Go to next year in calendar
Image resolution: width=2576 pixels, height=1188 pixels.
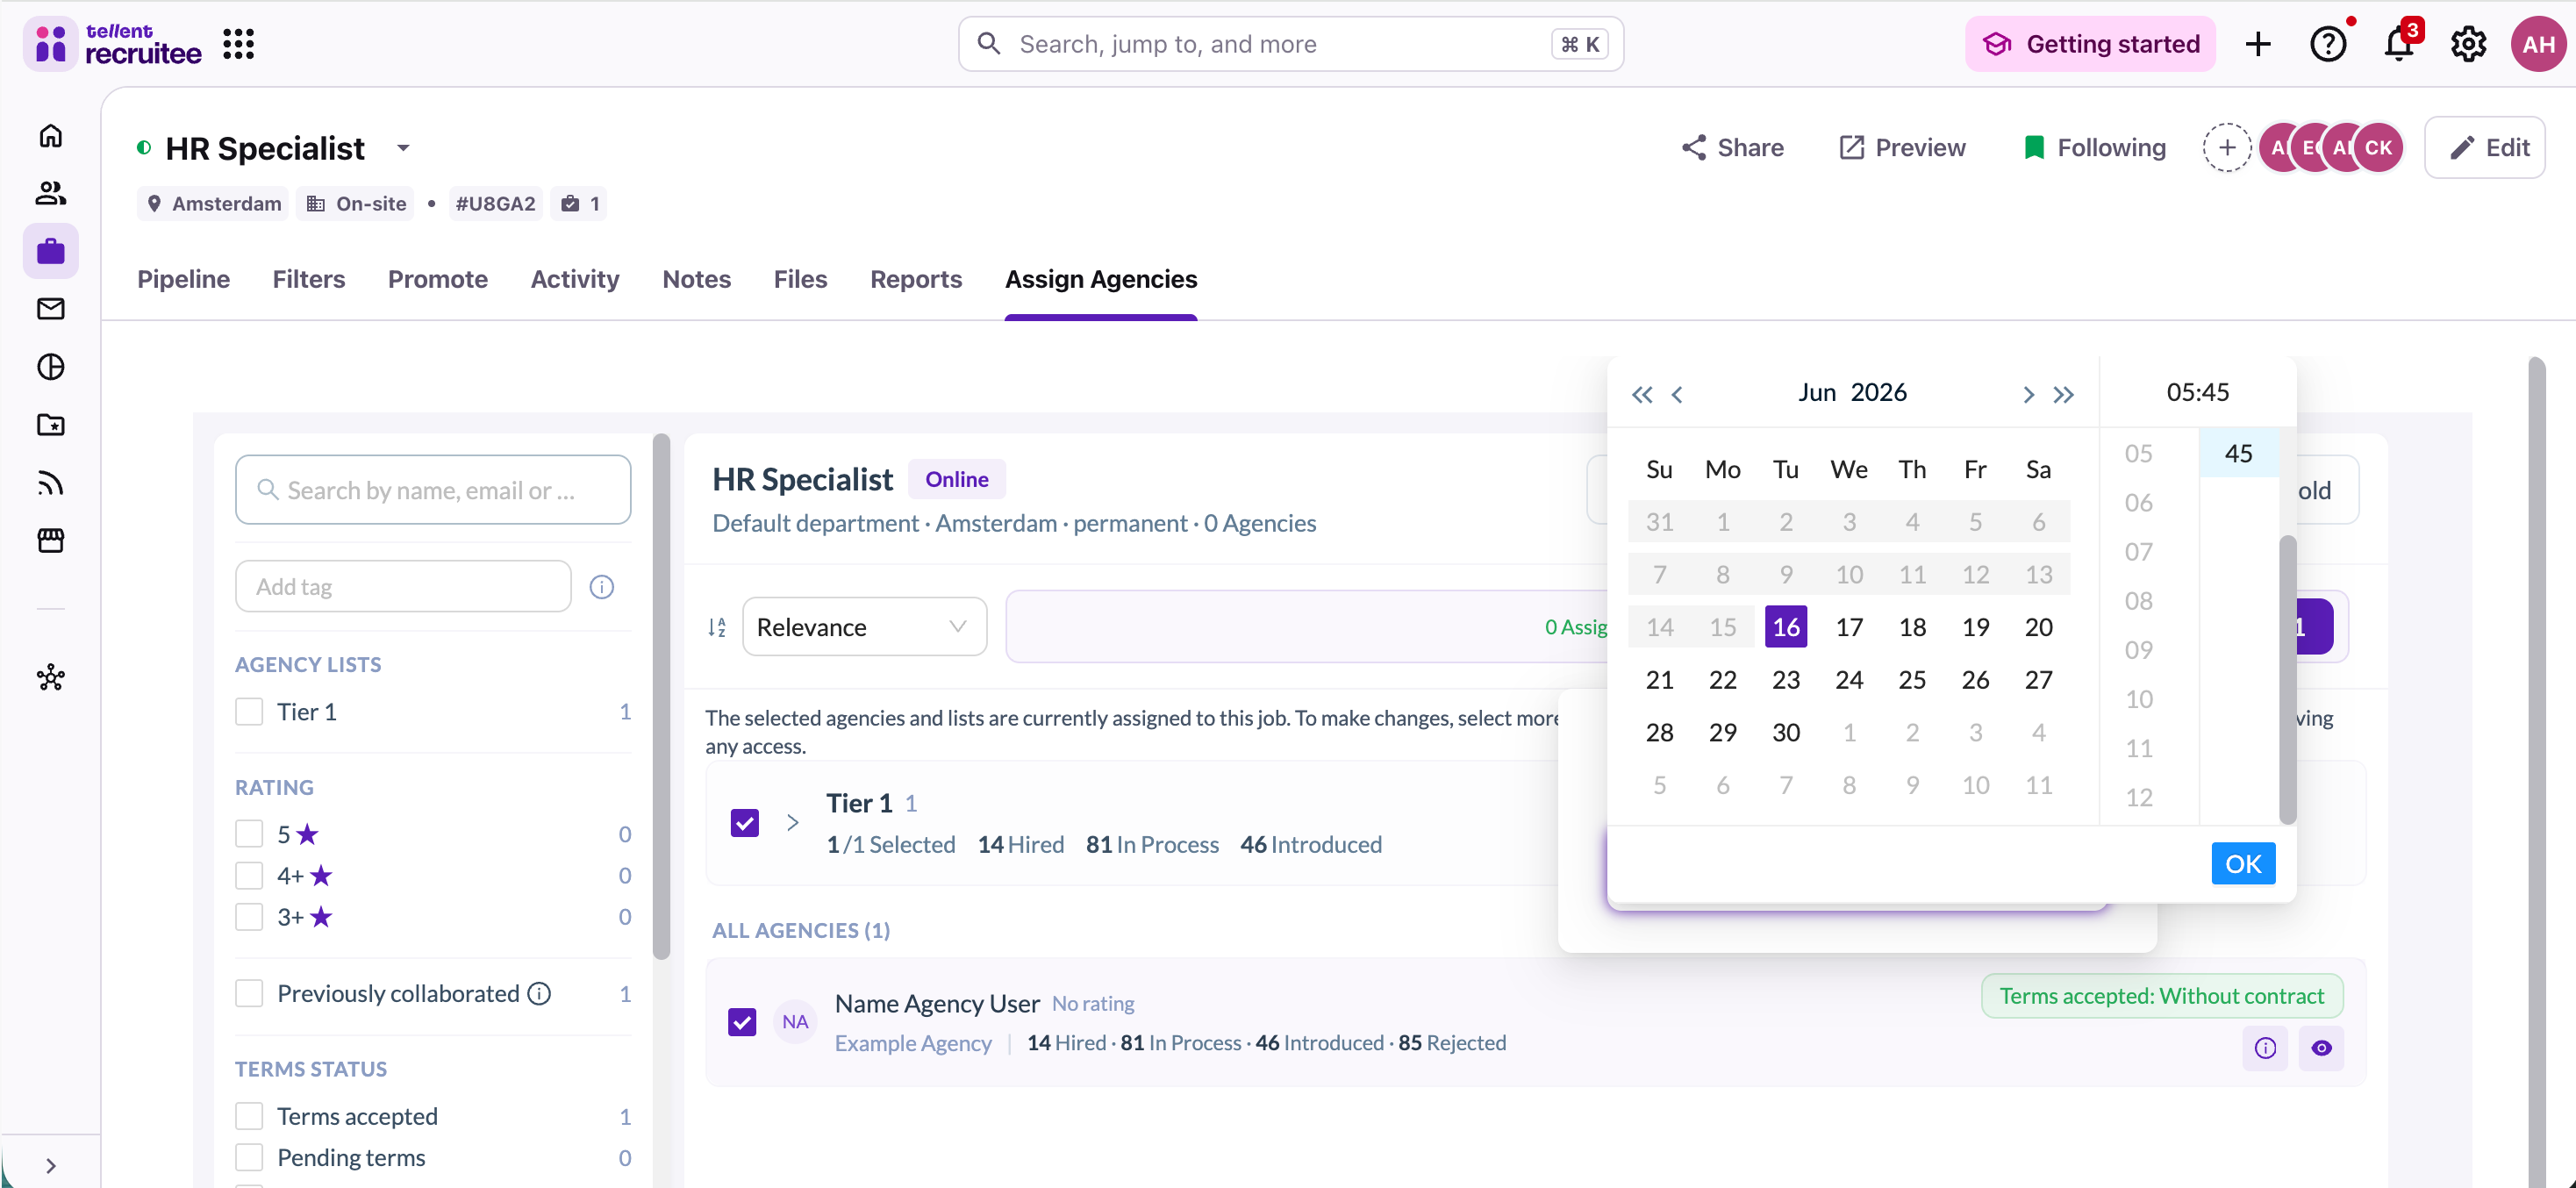[2063, 394]
